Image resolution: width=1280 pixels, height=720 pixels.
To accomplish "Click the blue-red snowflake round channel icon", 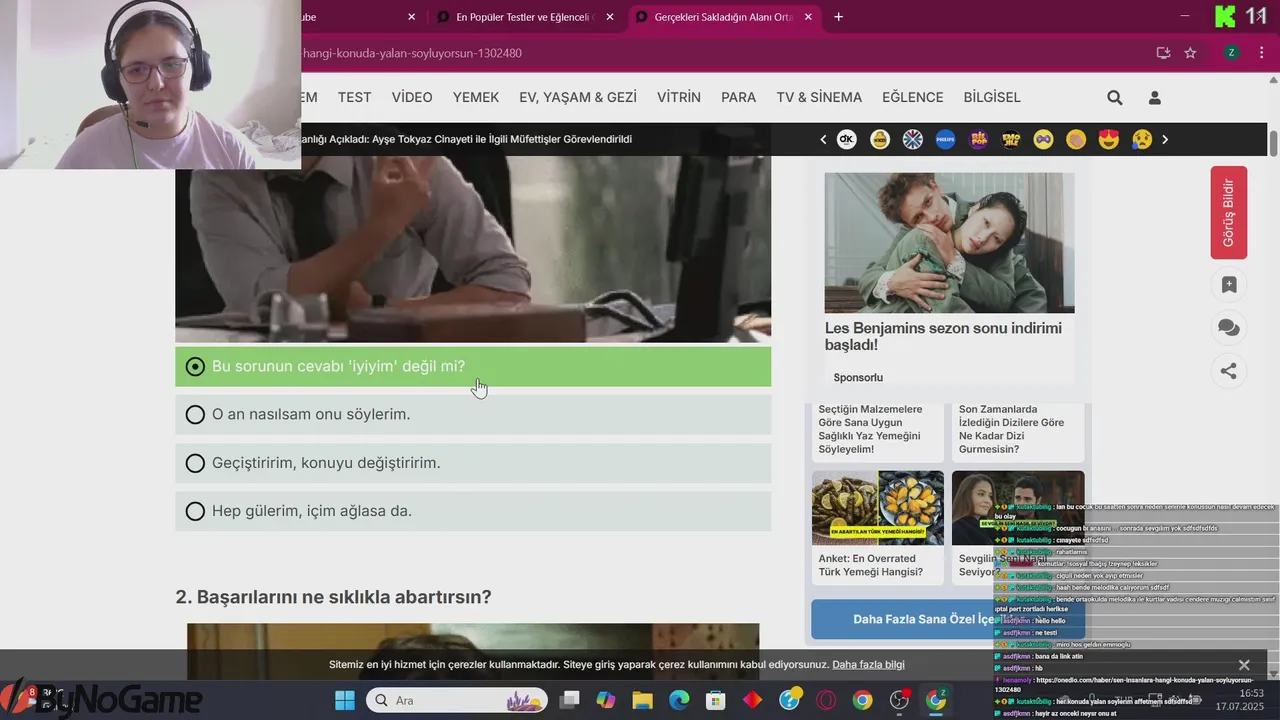I will 913,140.
